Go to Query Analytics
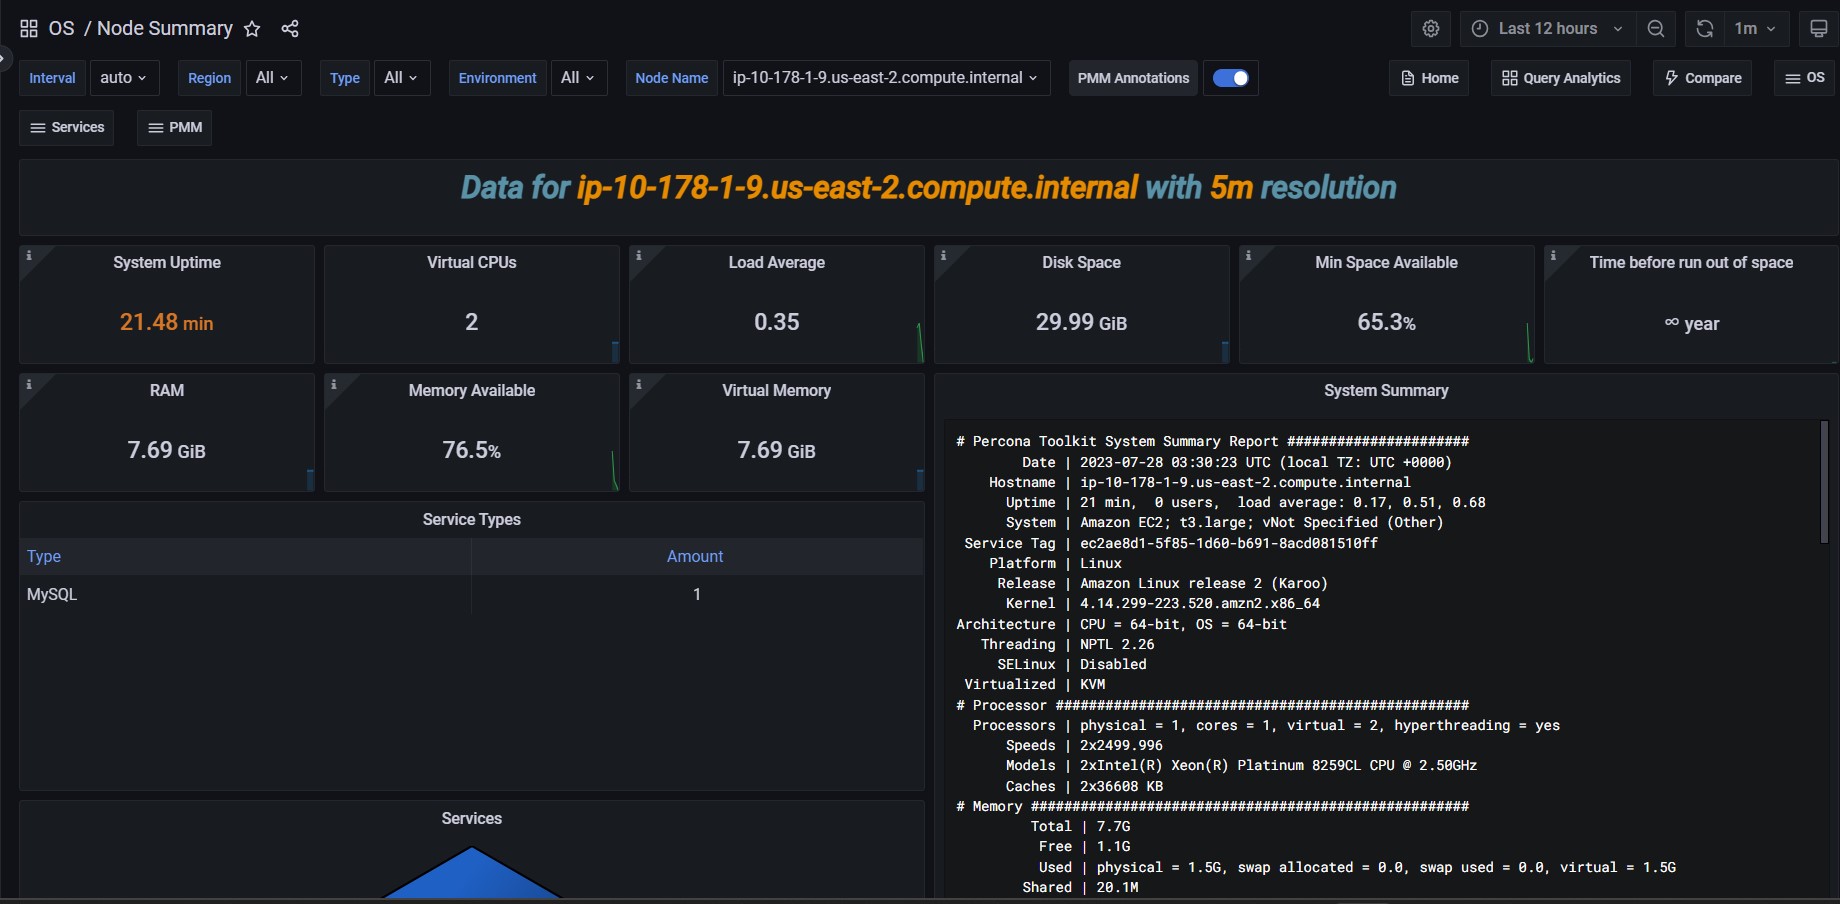This screenshot has width=1840, height=904. tap(1560, 78)
